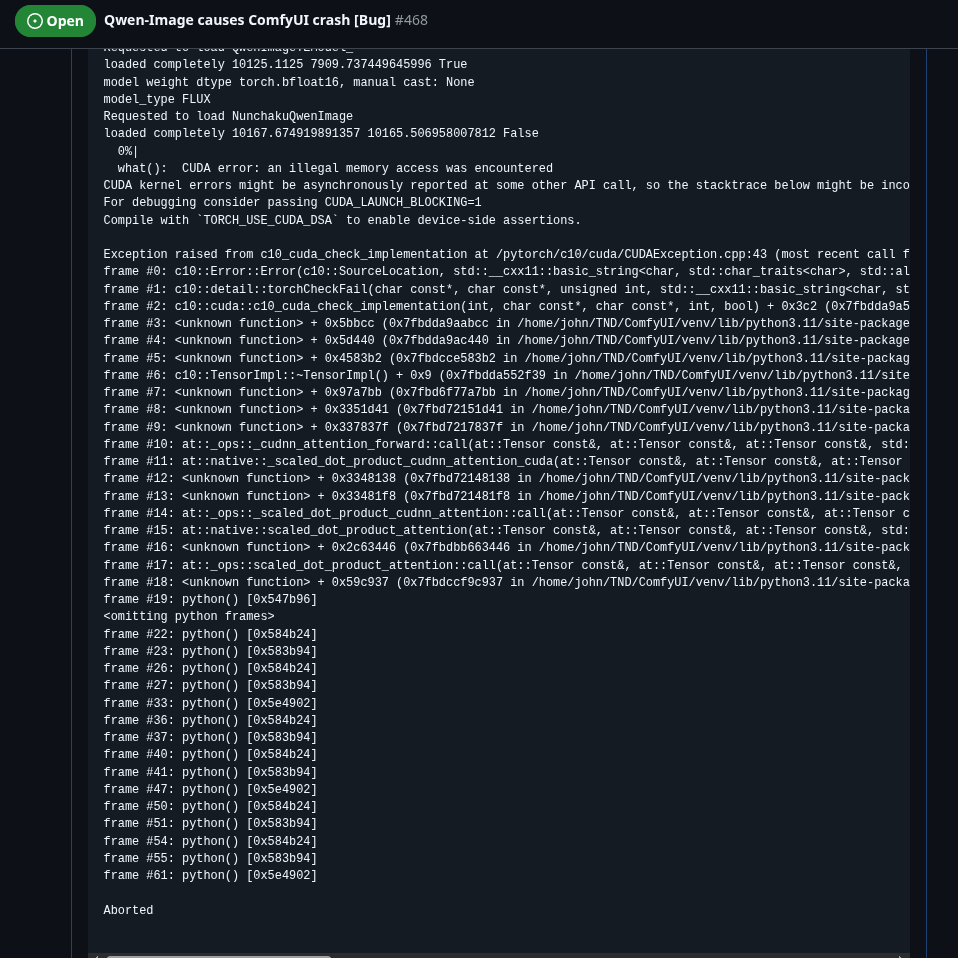The height and width of the screenshot is (958, 958).
Task: Click the 'frame #19: python()' line
Action: (x=210, y=600)
